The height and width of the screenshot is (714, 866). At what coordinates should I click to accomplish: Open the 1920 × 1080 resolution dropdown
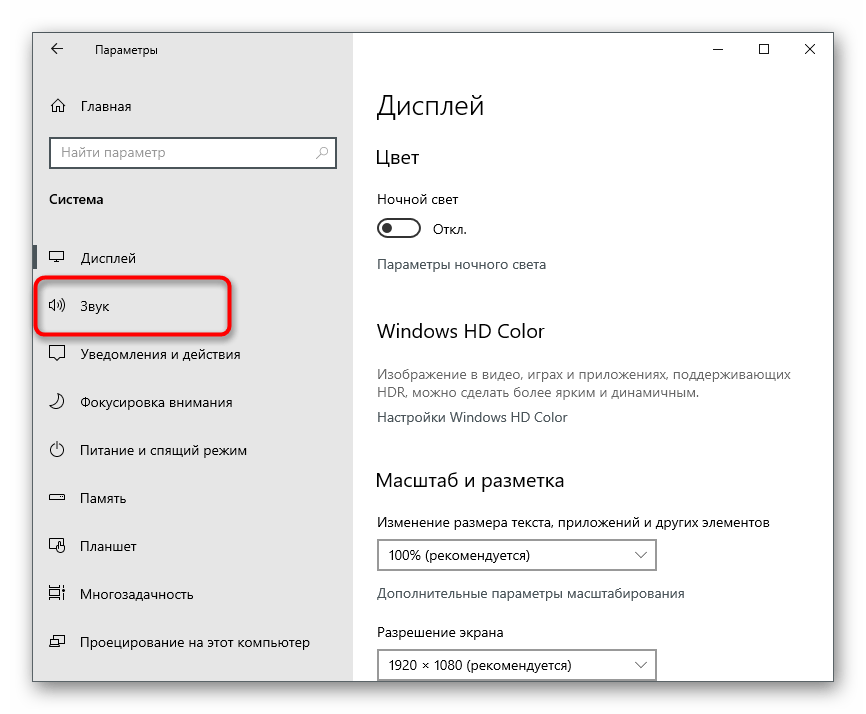(516, 665)
